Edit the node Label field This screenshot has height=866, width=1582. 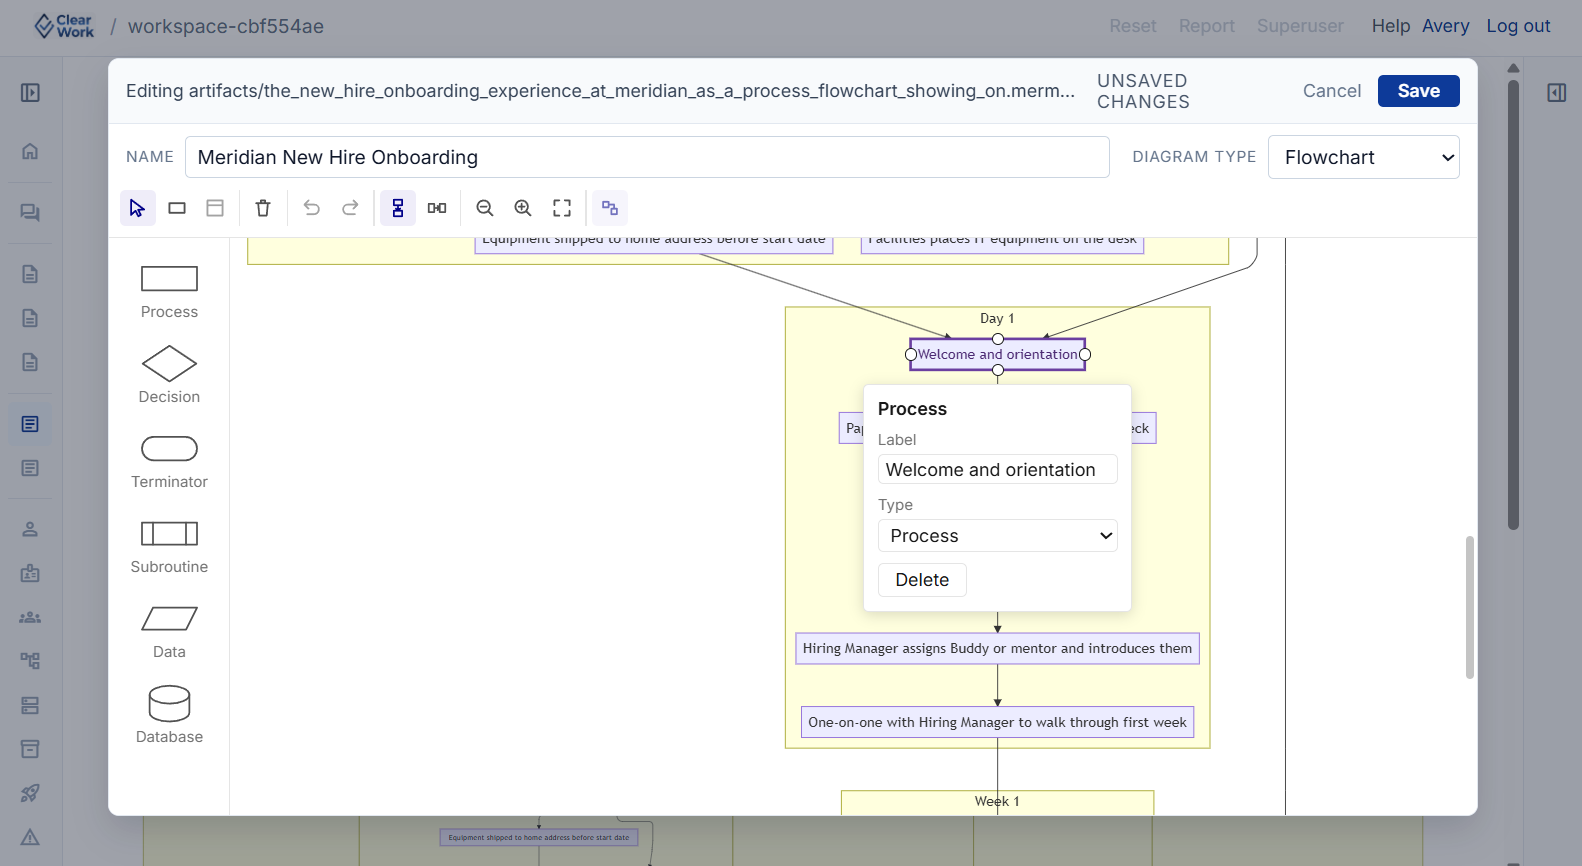[x=997, y=470]
